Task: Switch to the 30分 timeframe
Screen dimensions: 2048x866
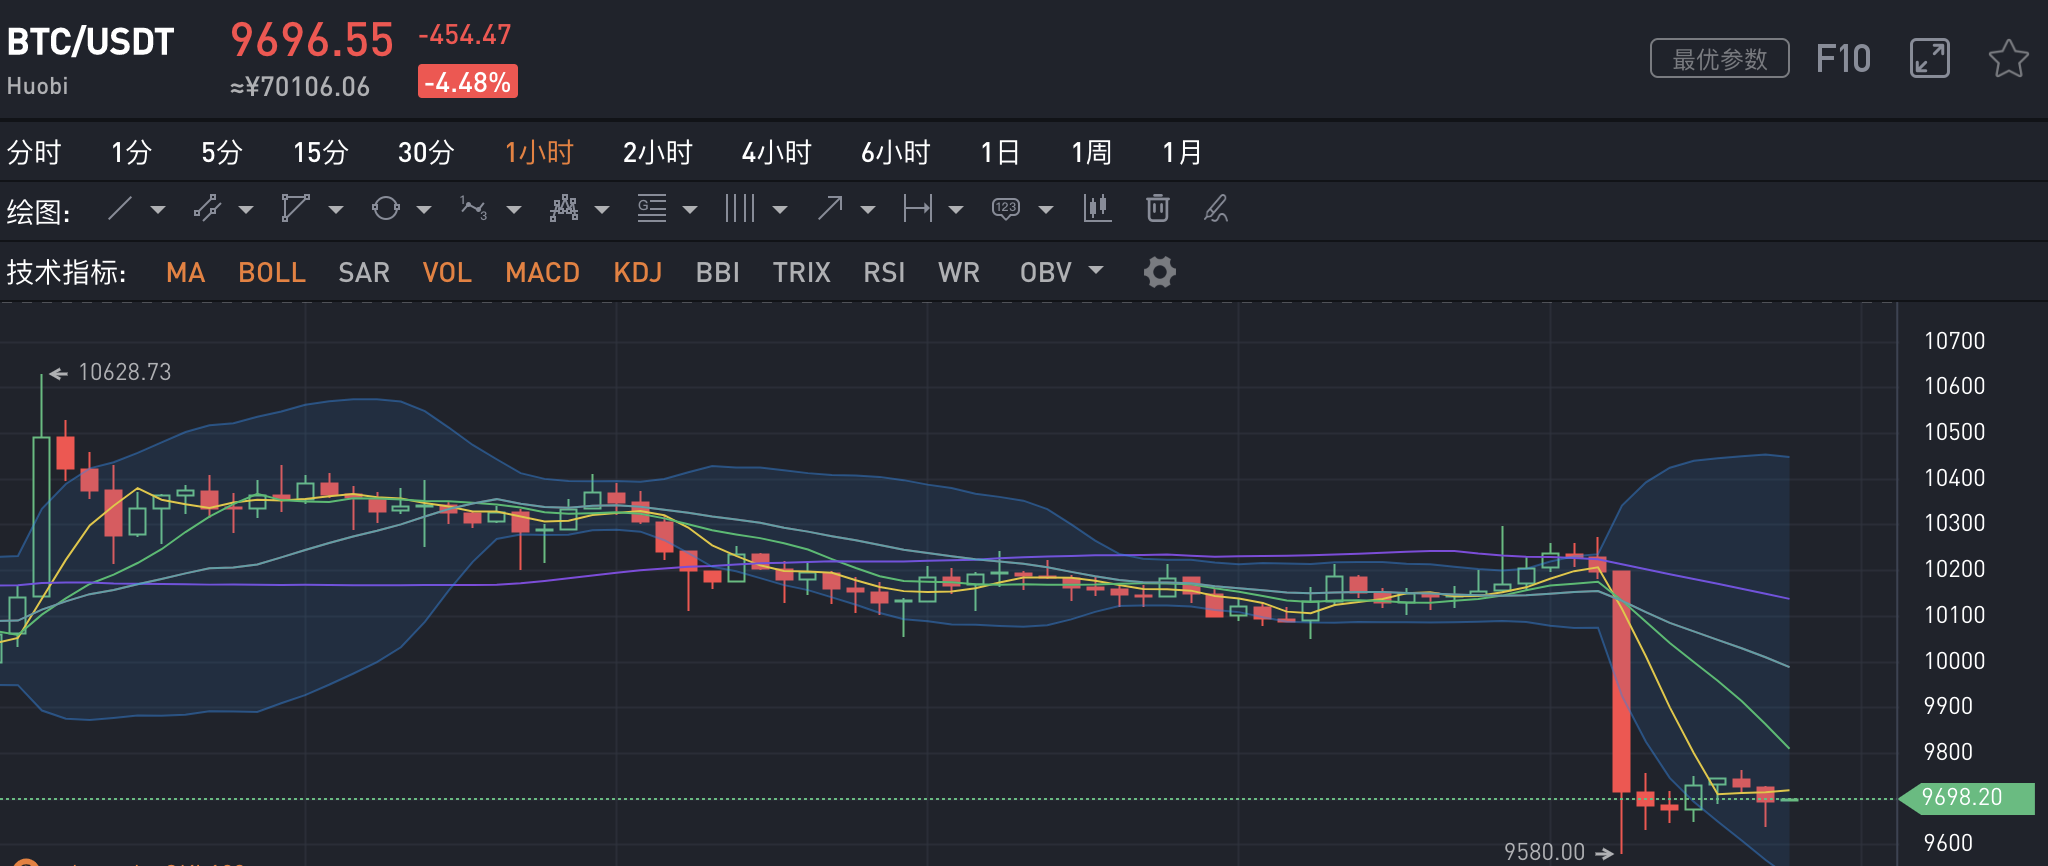Action: 426,152
